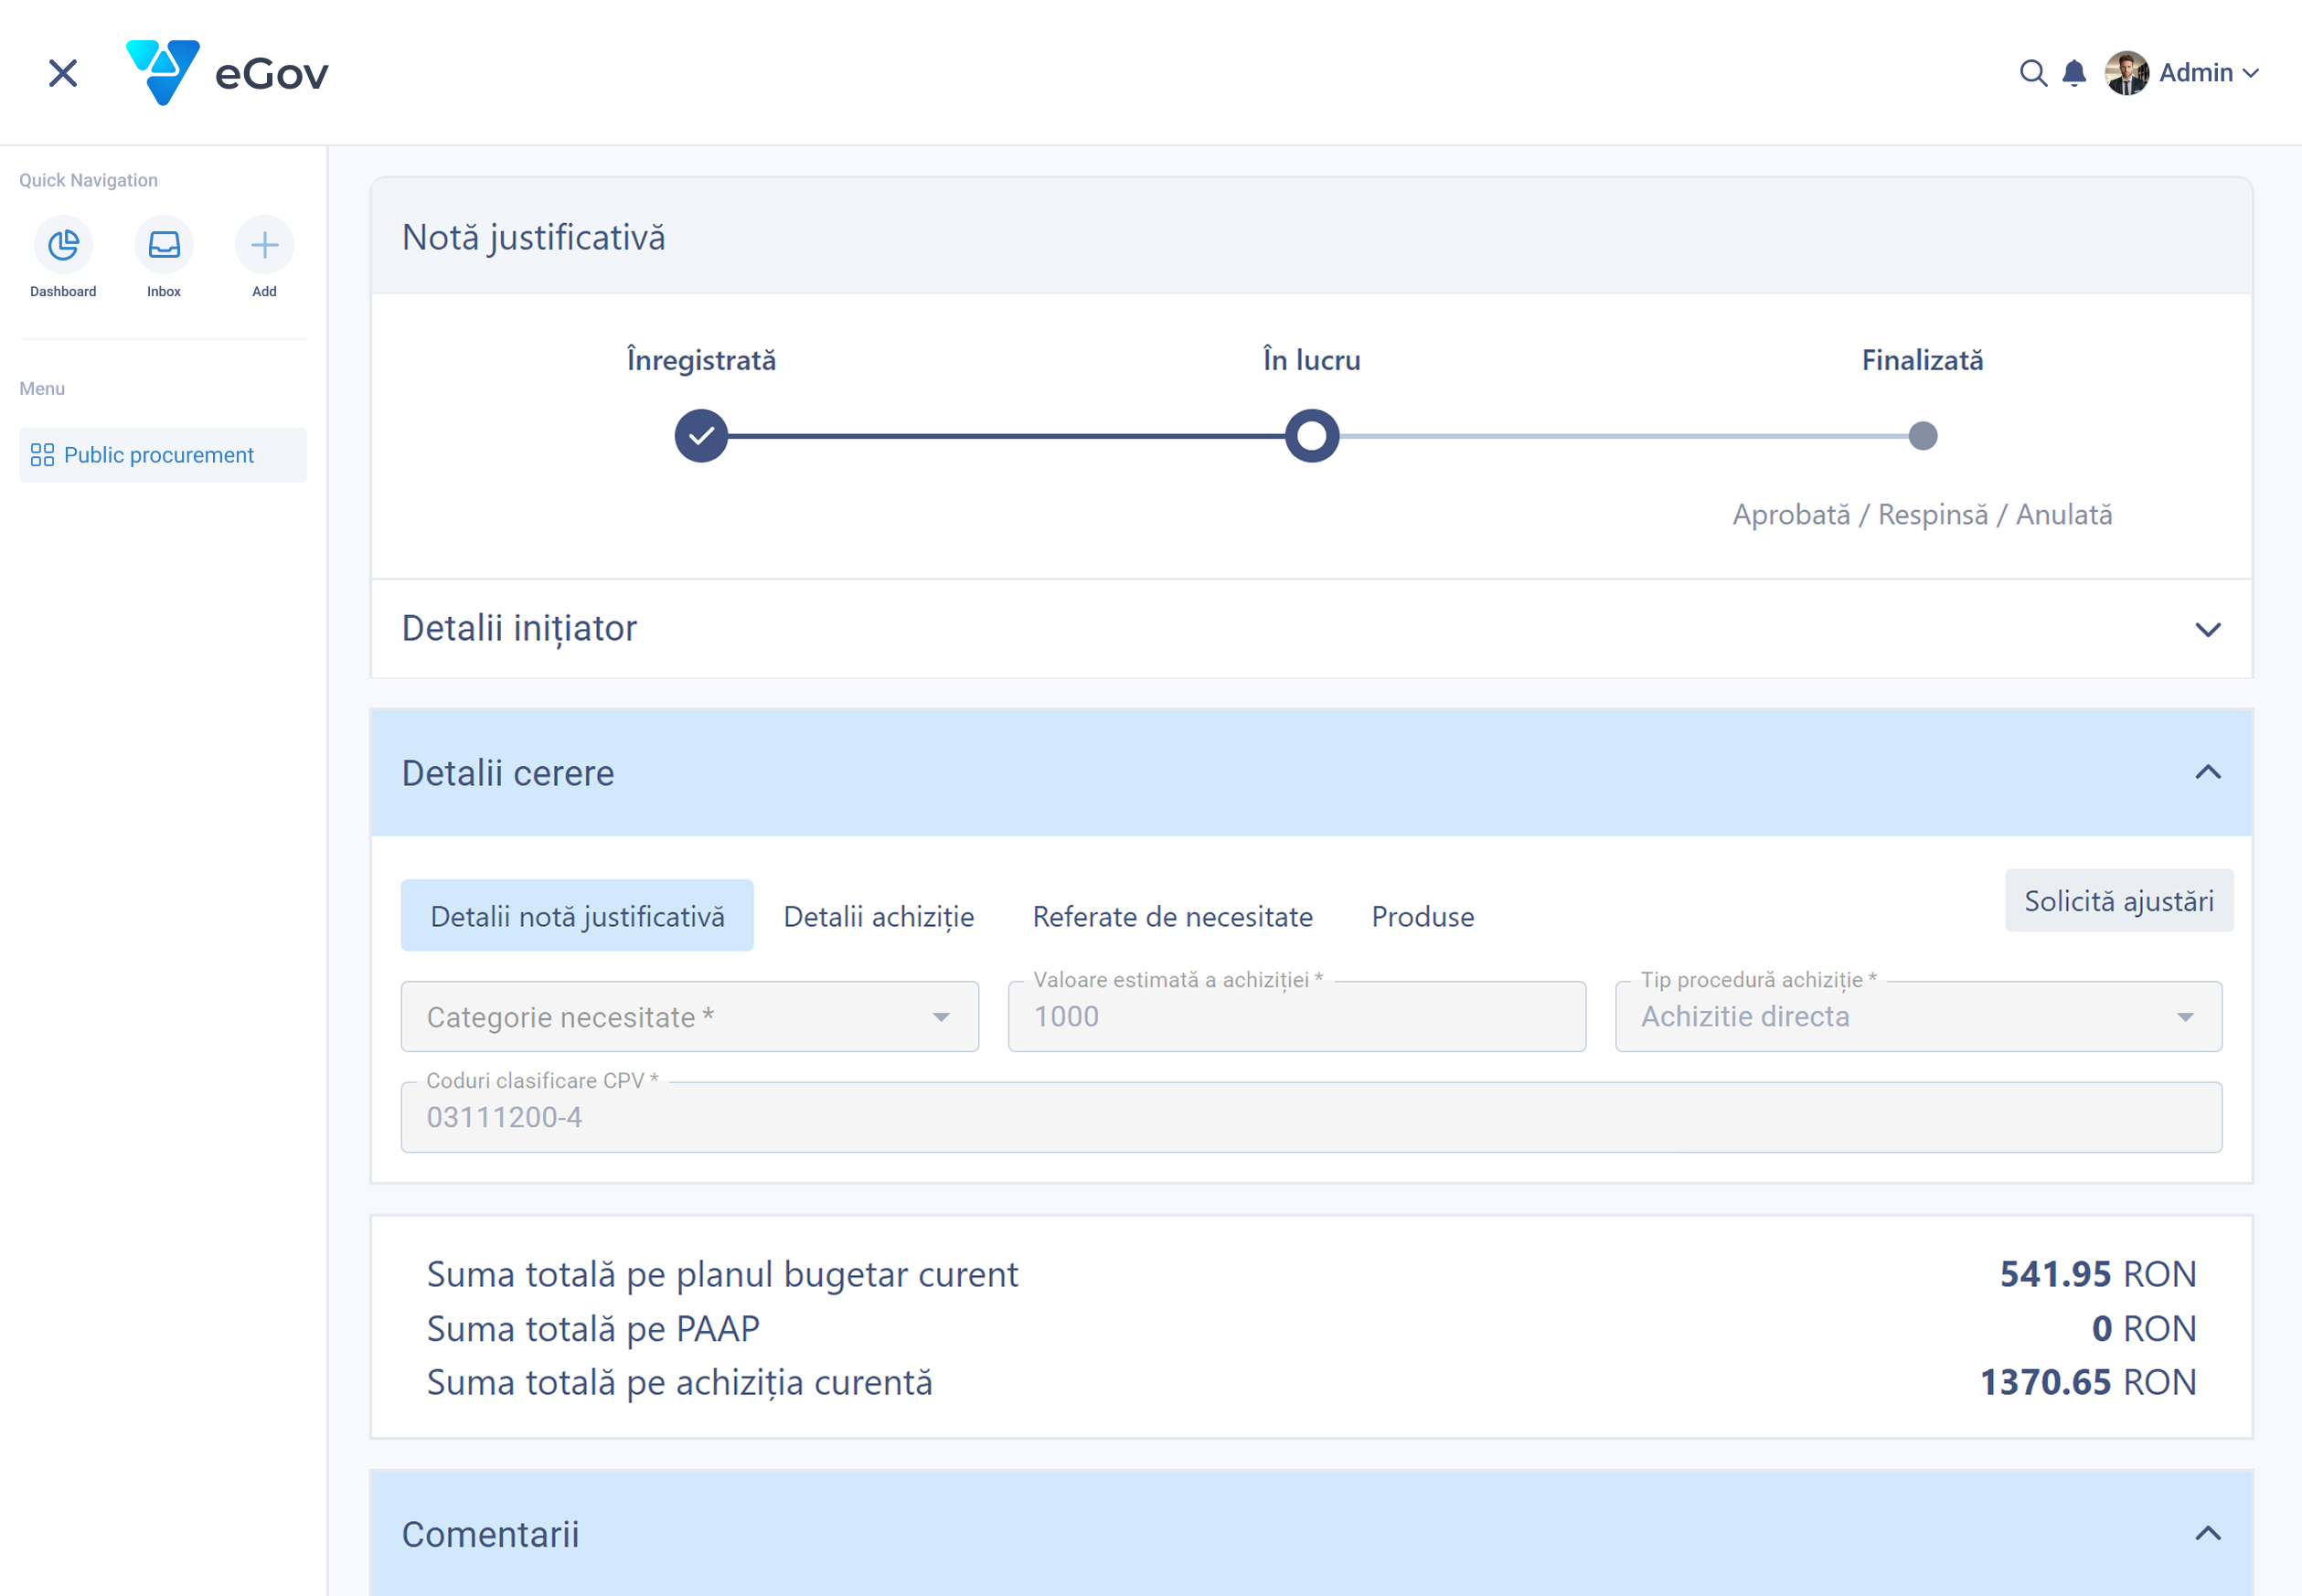Image resolution: width=2302 pixels, height=1596 pixels.
Task: Collapse the Comentarii section
Action: 2207,1533
